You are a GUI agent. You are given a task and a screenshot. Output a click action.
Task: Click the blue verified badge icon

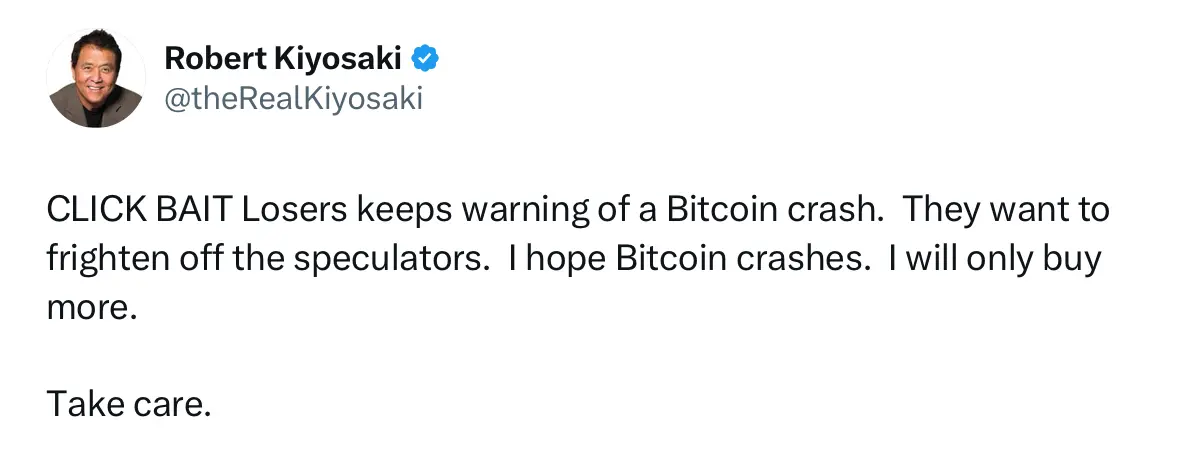coord(427,59)
